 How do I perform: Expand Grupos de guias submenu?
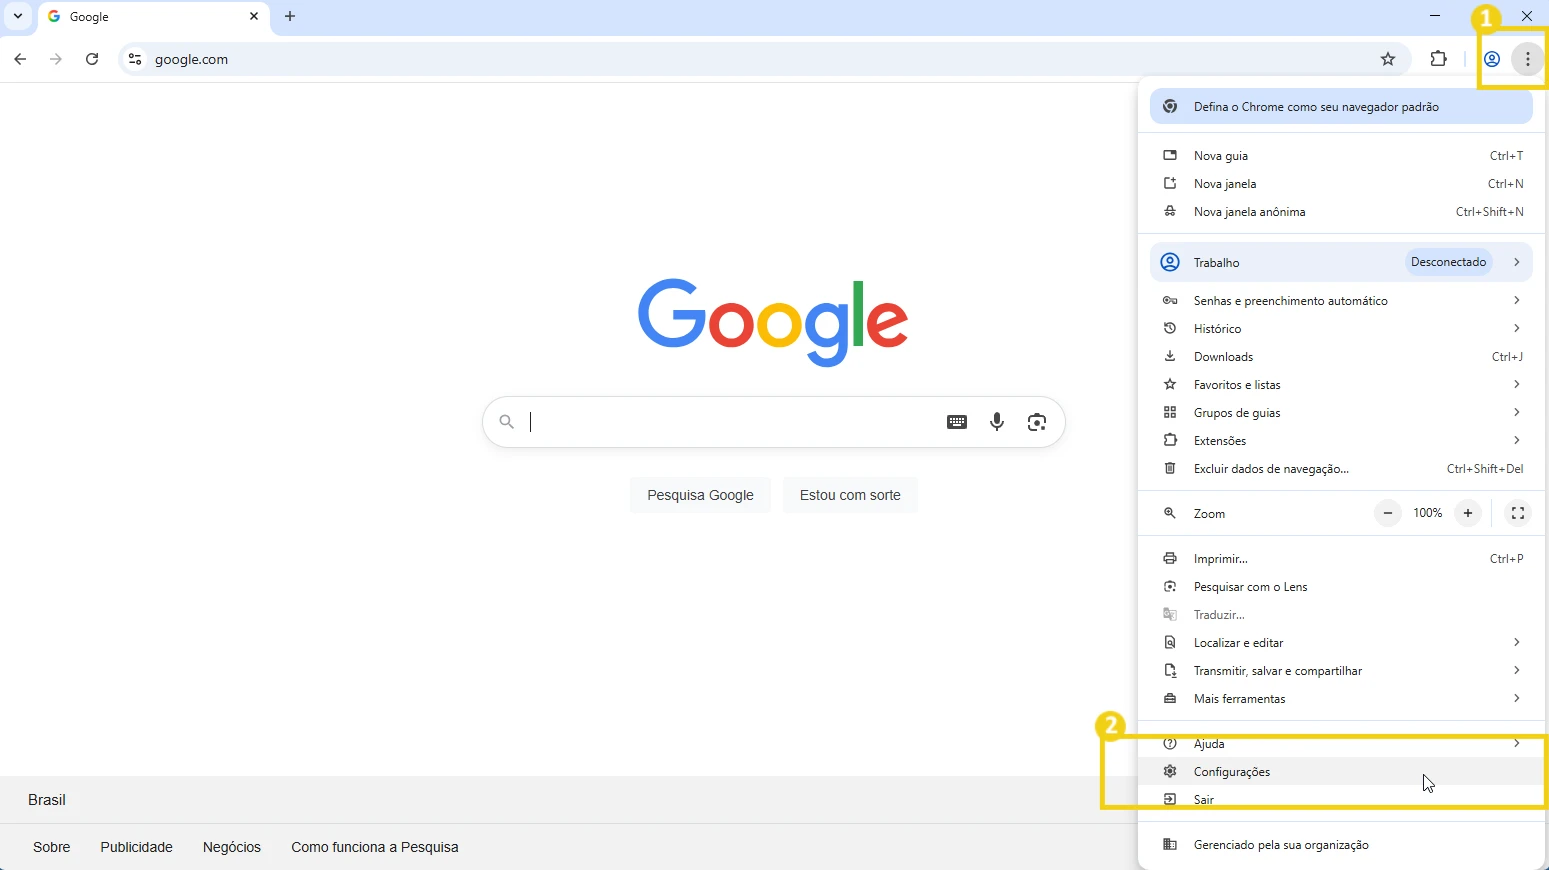tap(1341, 413)
